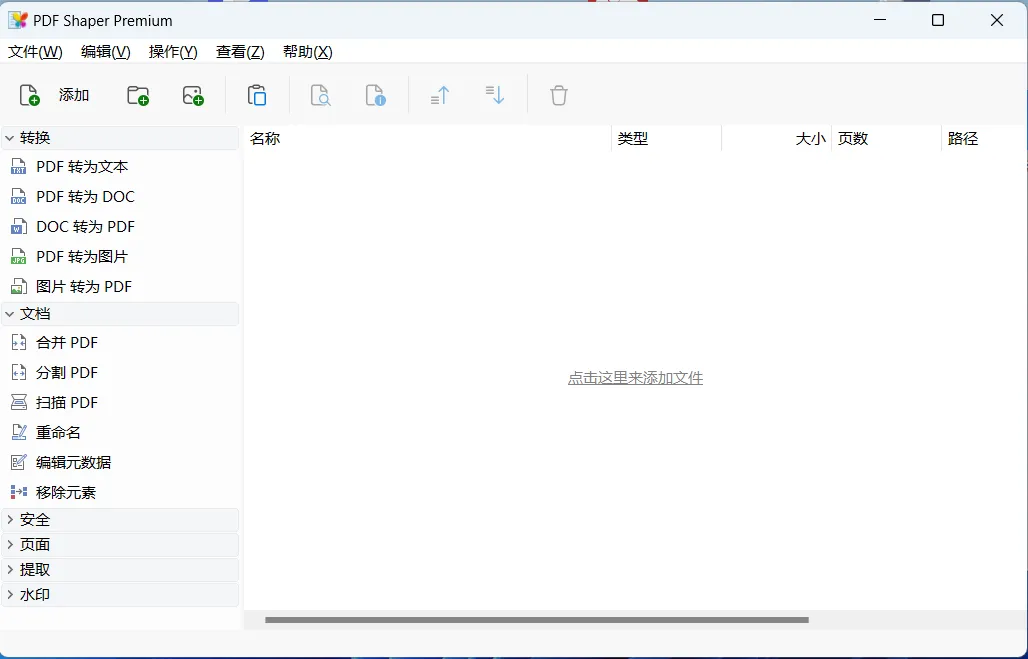This screenshot has width=1028, height=659.
Task: Expand the 安全 section
Action: pos(10,520)
